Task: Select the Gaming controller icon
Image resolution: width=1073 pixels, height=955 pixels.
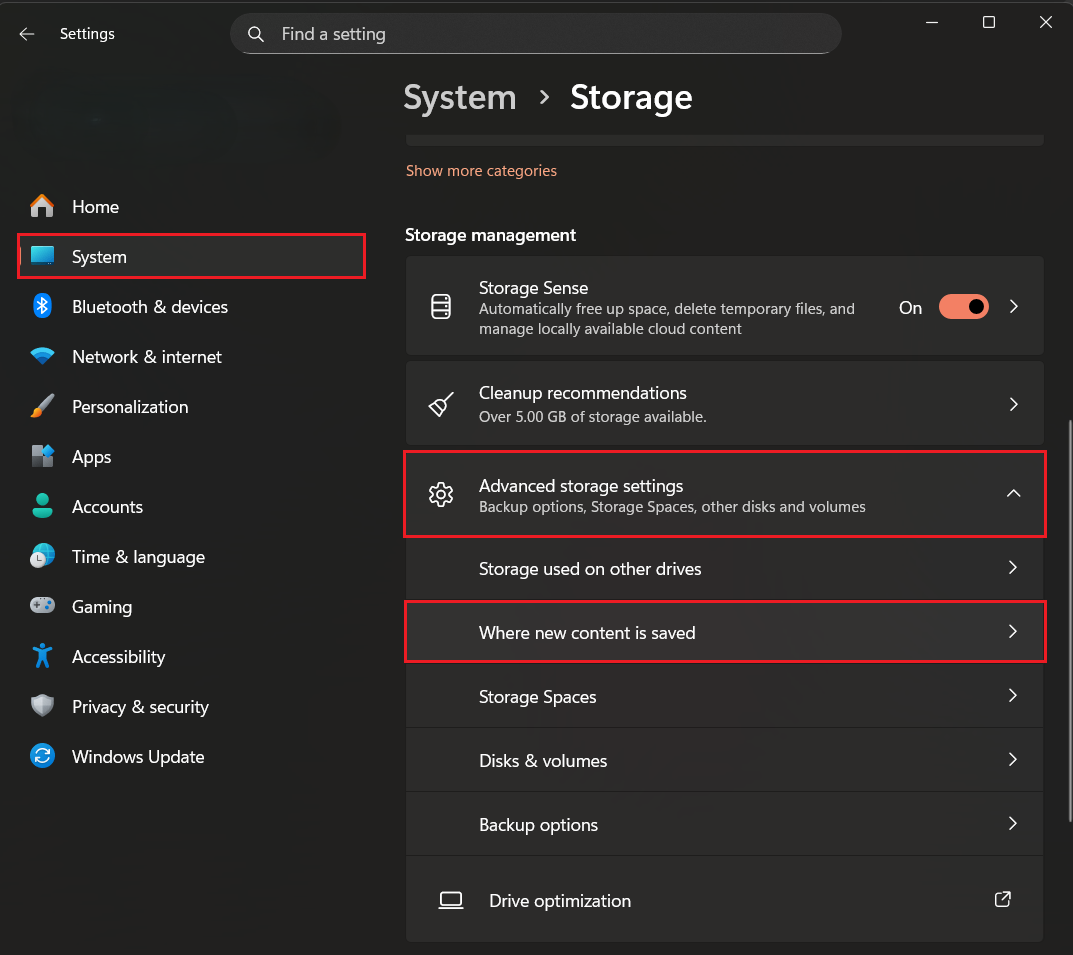Action: point(40,606)
